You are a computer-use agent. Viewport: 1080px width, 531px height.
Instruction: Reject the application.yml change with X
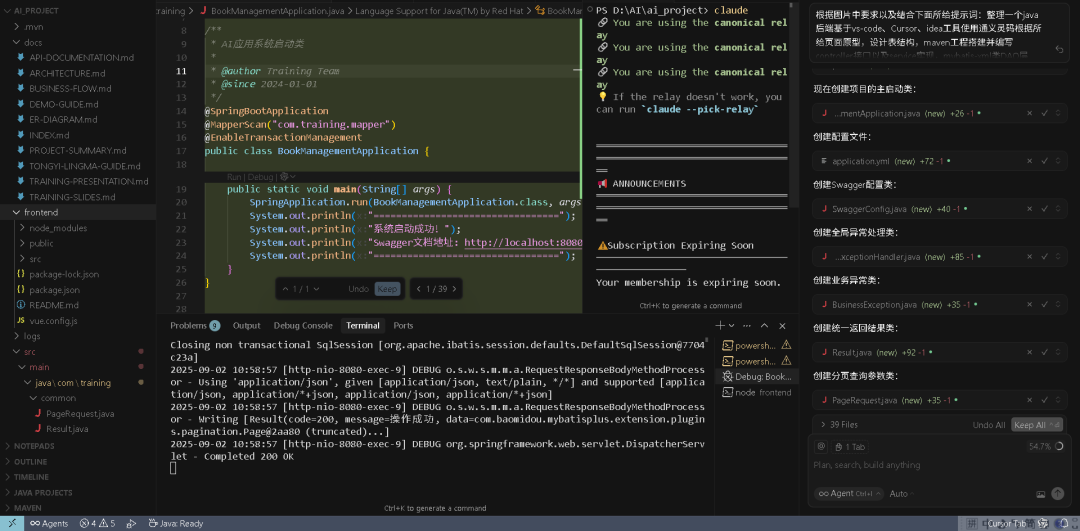(x=1030, y=161)
